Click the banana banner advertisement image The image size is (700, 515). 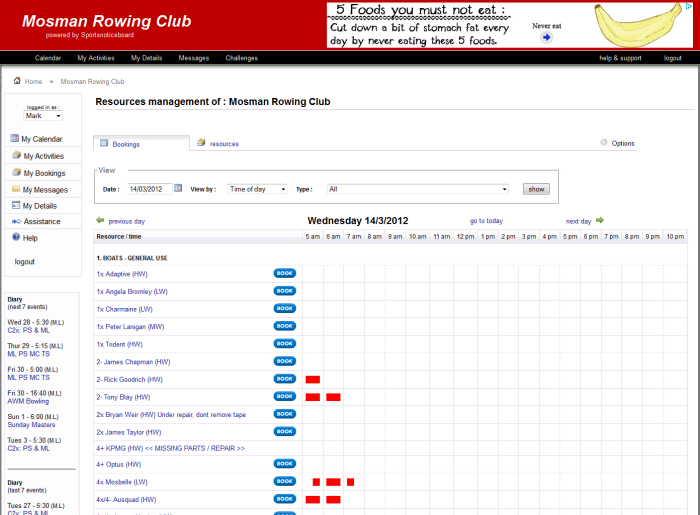click(638, 25)
